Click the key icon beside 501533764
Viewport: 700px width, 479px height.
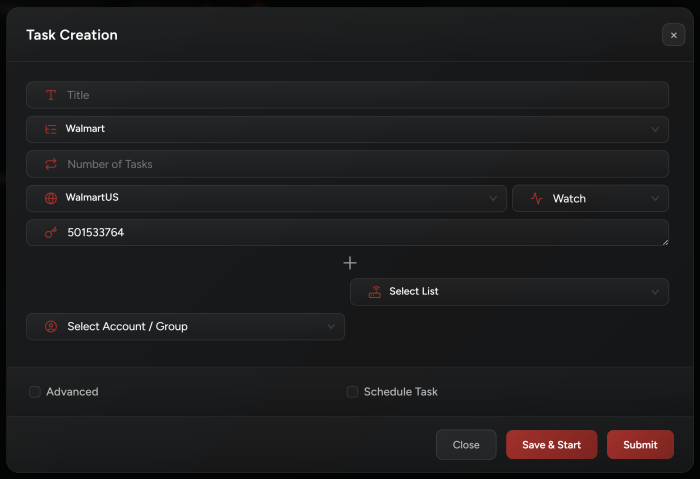pos(51,232)
